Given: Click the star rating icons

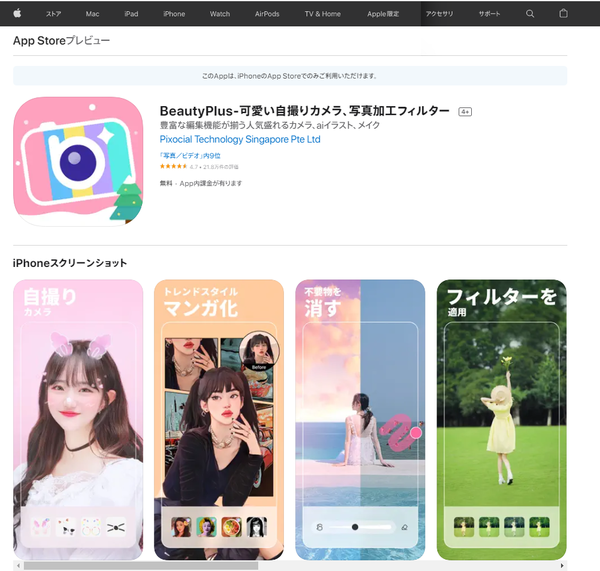Looking at the screenshot, I should (x=173, y=166).
